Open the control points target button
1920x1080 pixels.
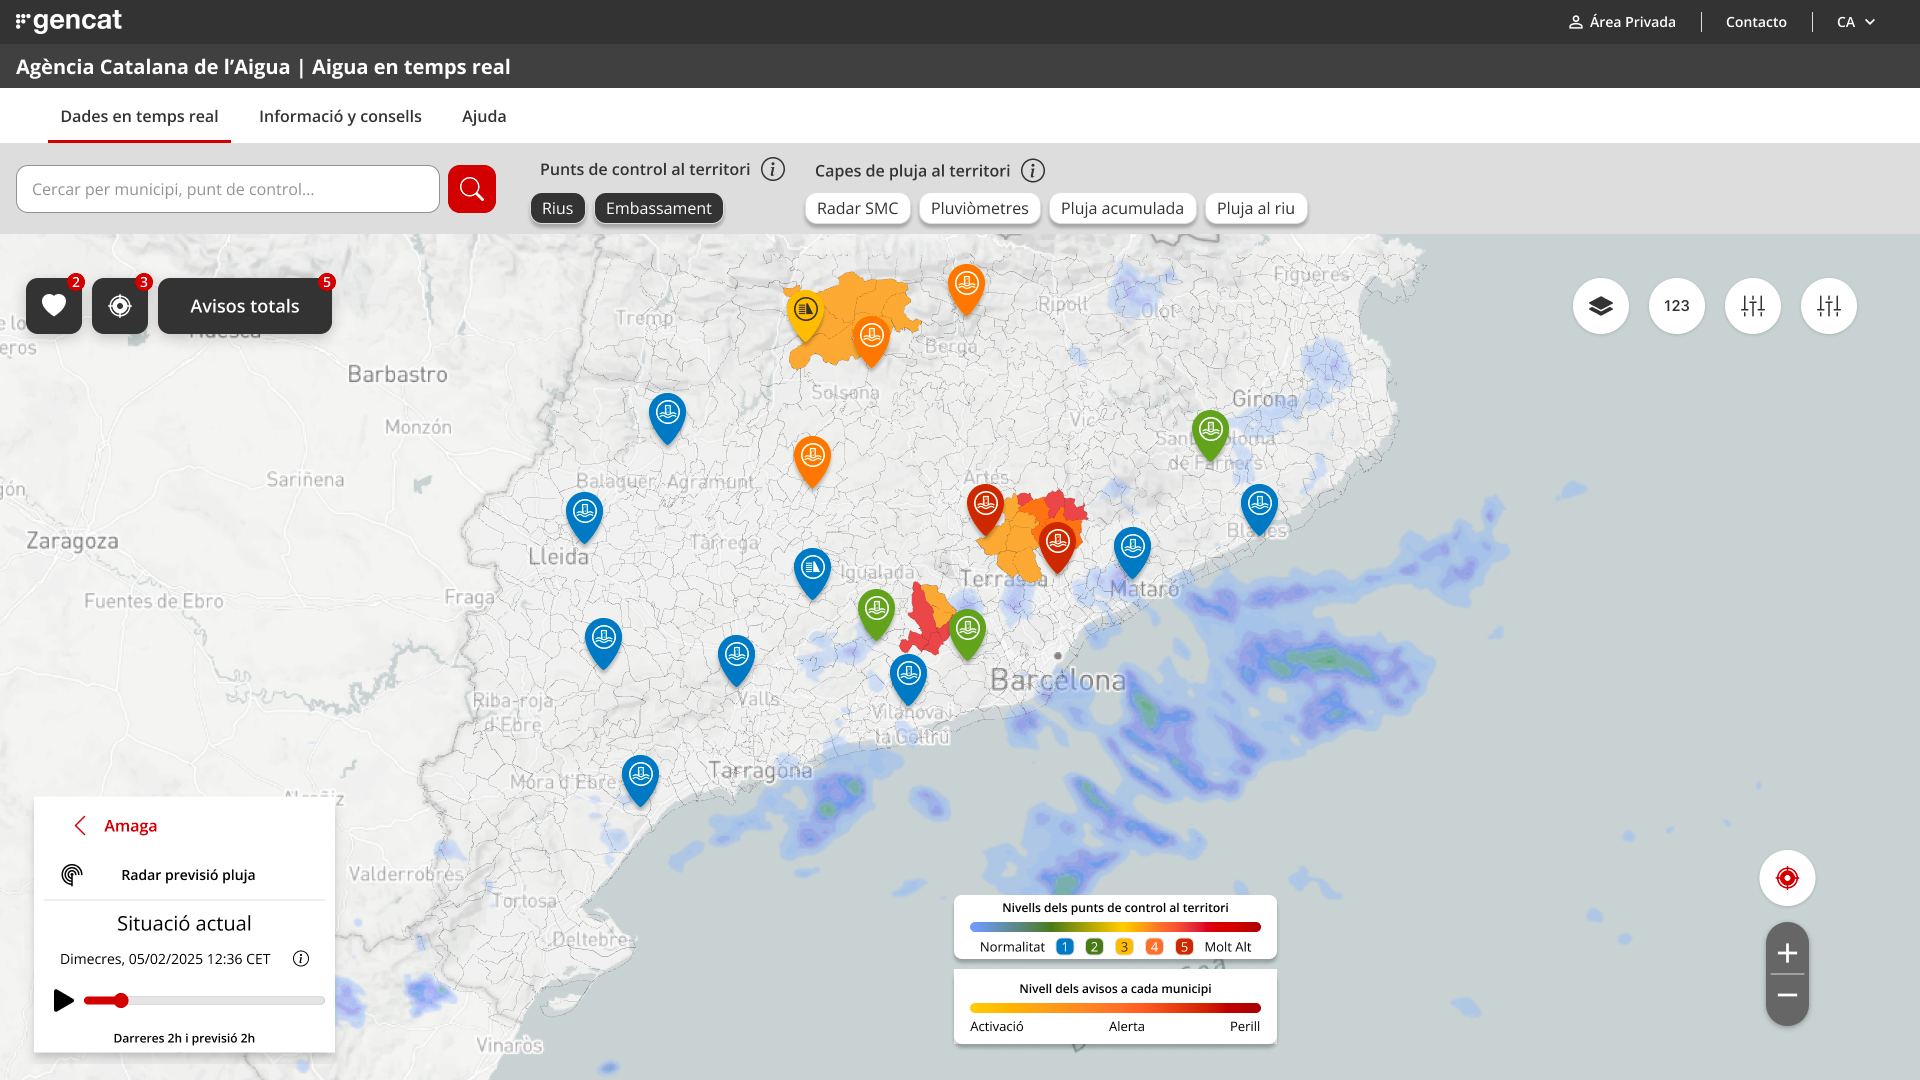coord(120,306)
